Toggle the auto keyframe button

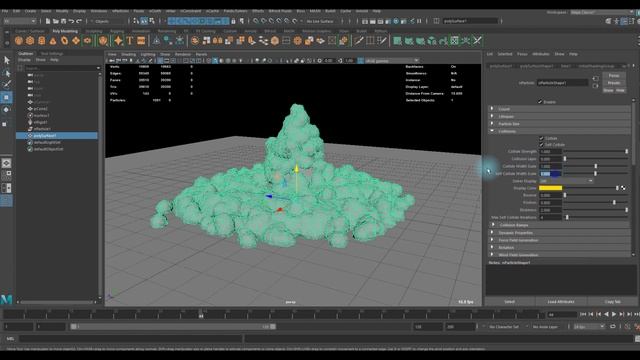628,327
